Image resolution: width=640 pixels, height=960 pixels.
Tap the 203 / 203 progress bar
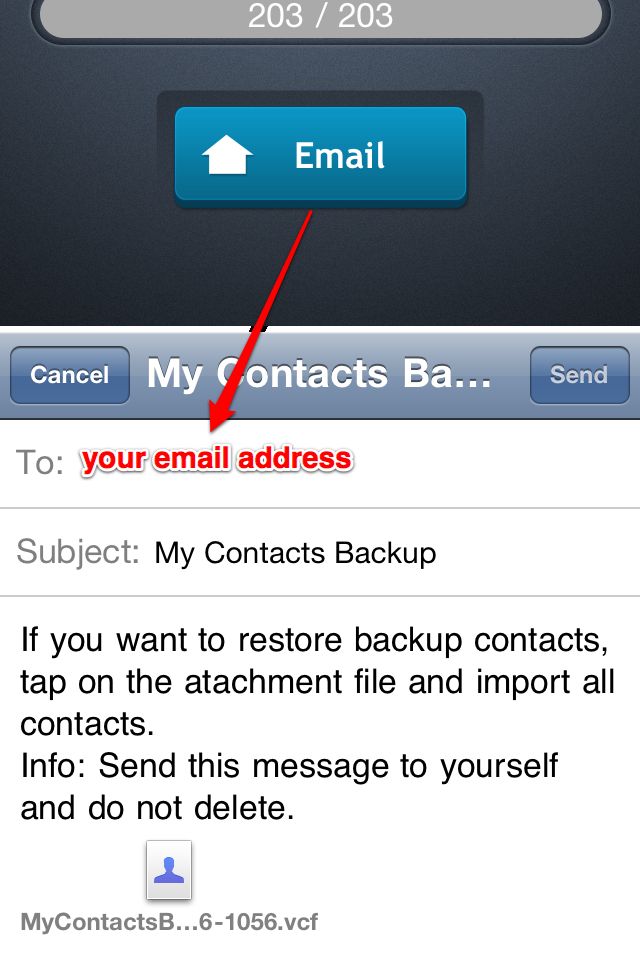pos(320,16)
